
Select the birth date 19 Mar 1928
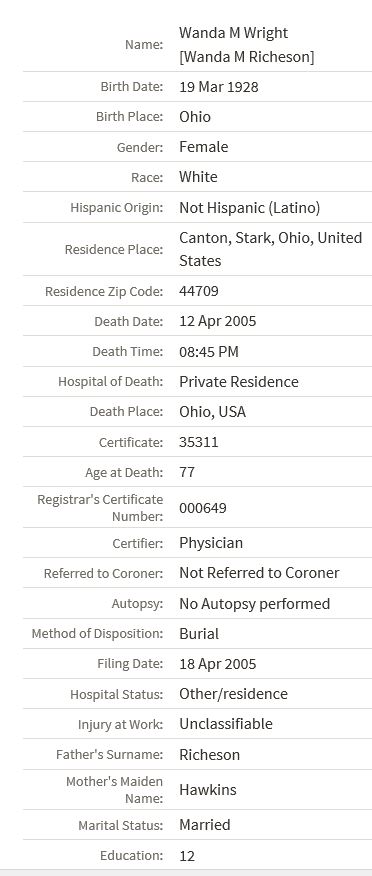[x=218, y=87]
